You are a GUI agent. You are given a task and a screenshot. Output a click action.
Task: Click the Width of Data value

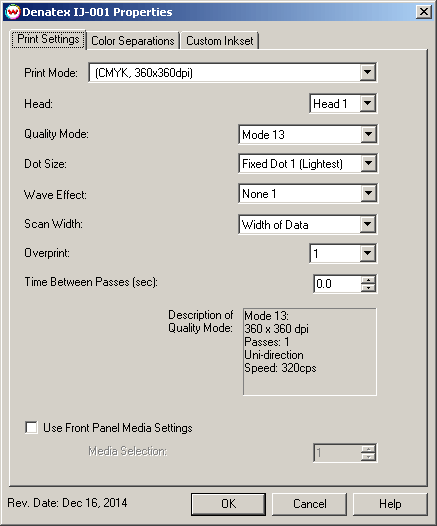pyautogui.click(x=275, y=225)
